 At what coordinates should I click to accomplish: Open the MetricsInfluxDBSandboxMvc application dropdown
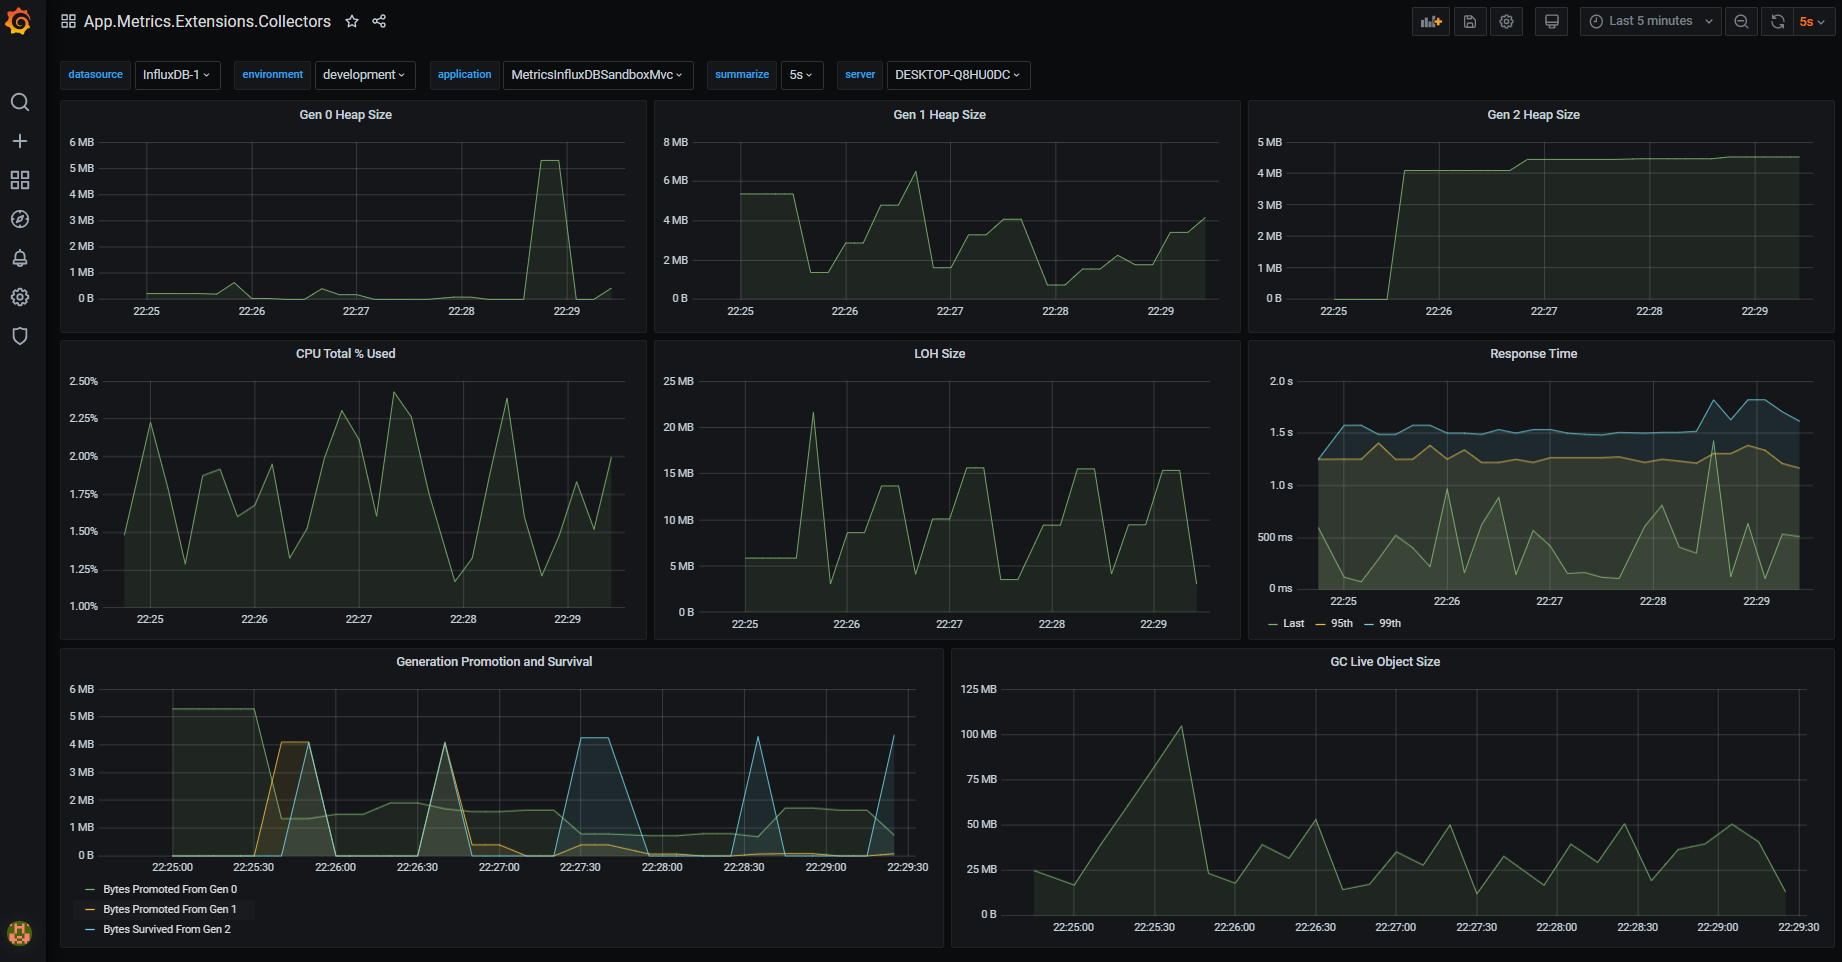(596, 75)
